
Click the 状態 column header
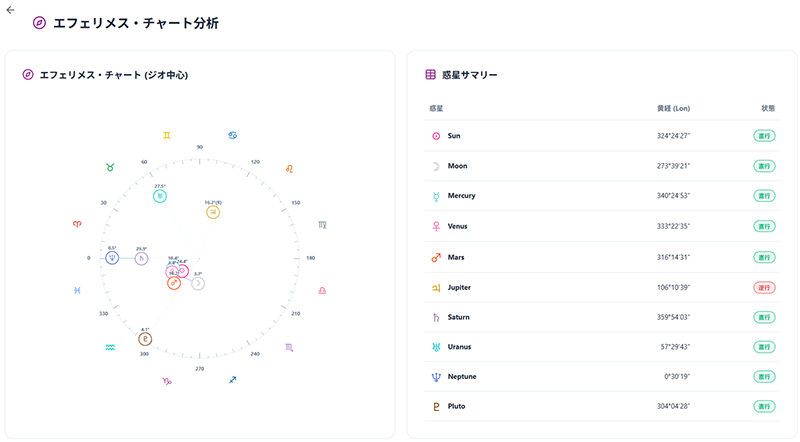point(768,107)
